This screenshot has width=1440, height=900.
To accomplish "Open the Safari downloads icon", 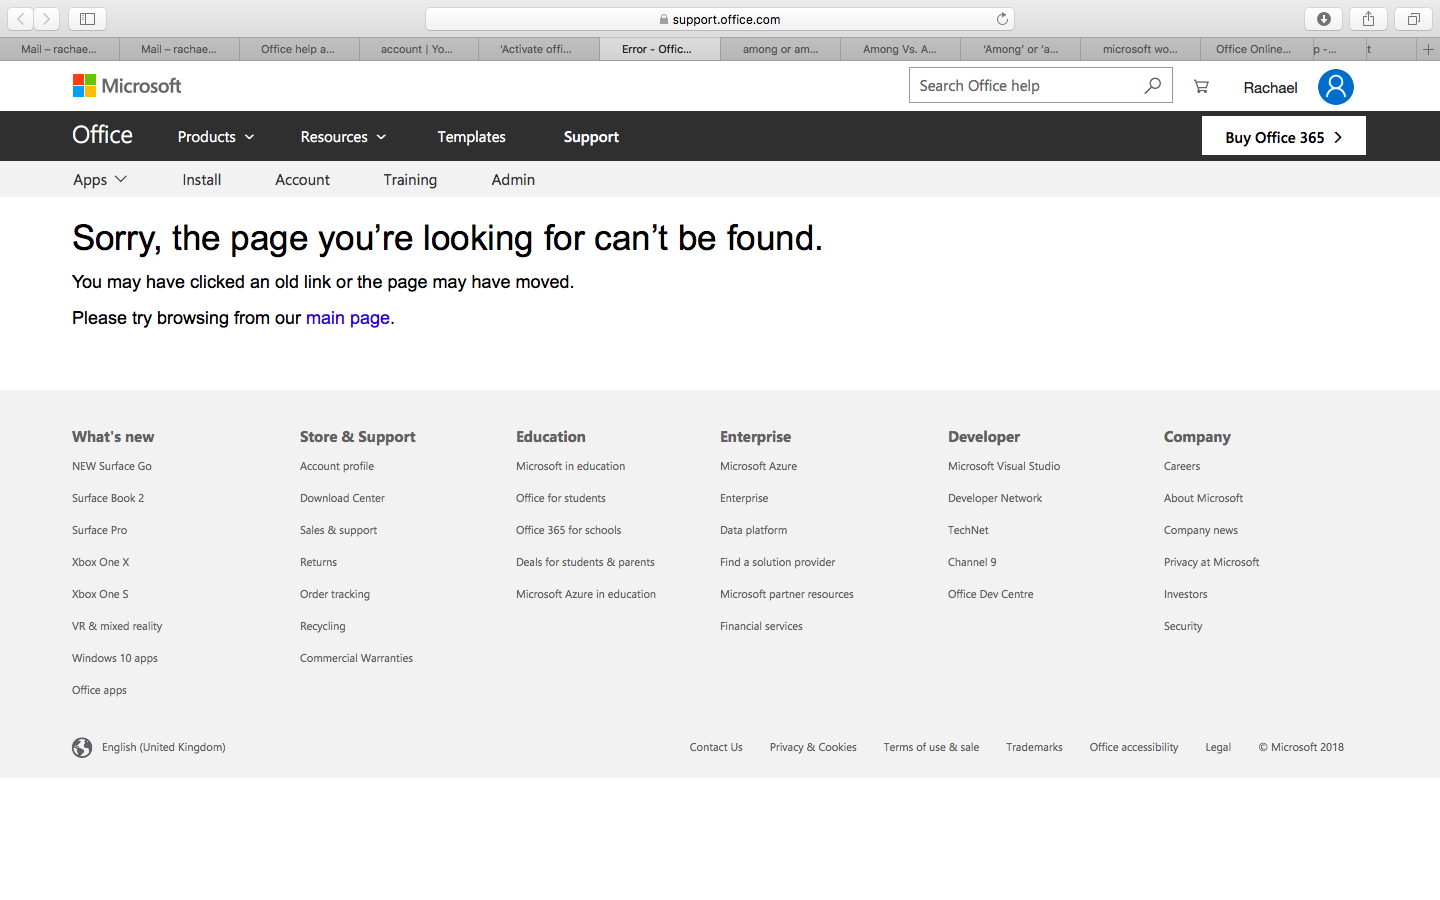I will pyautogui.click(x=1323, y=19).
